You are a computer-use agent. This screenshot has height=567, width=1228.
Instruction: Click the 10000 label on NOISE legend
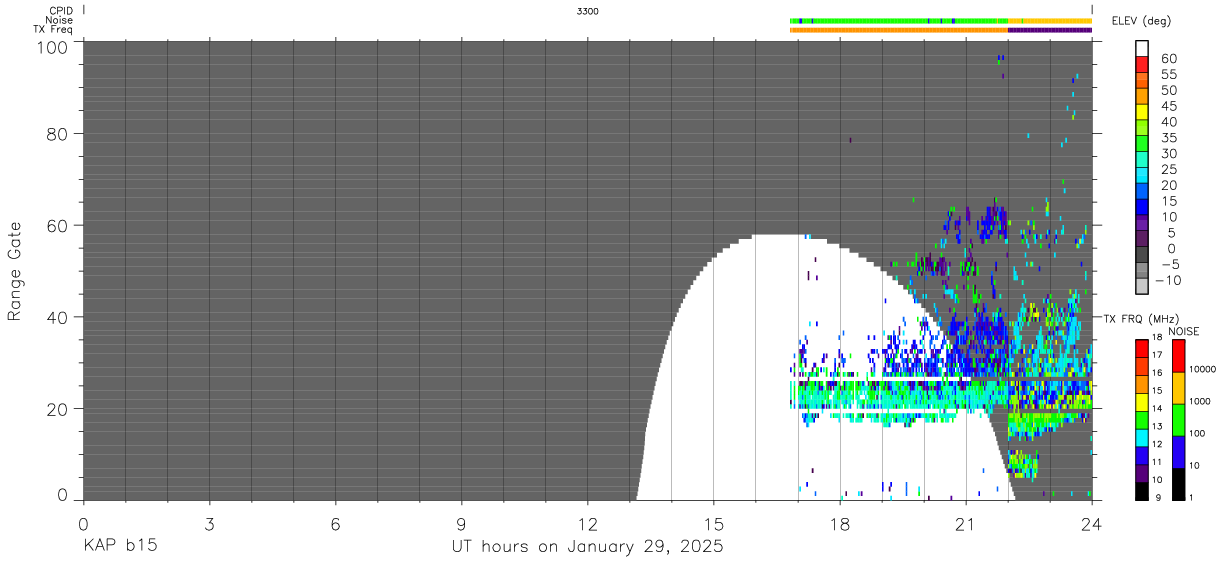pyautogui.click(x=1203, y=370)
